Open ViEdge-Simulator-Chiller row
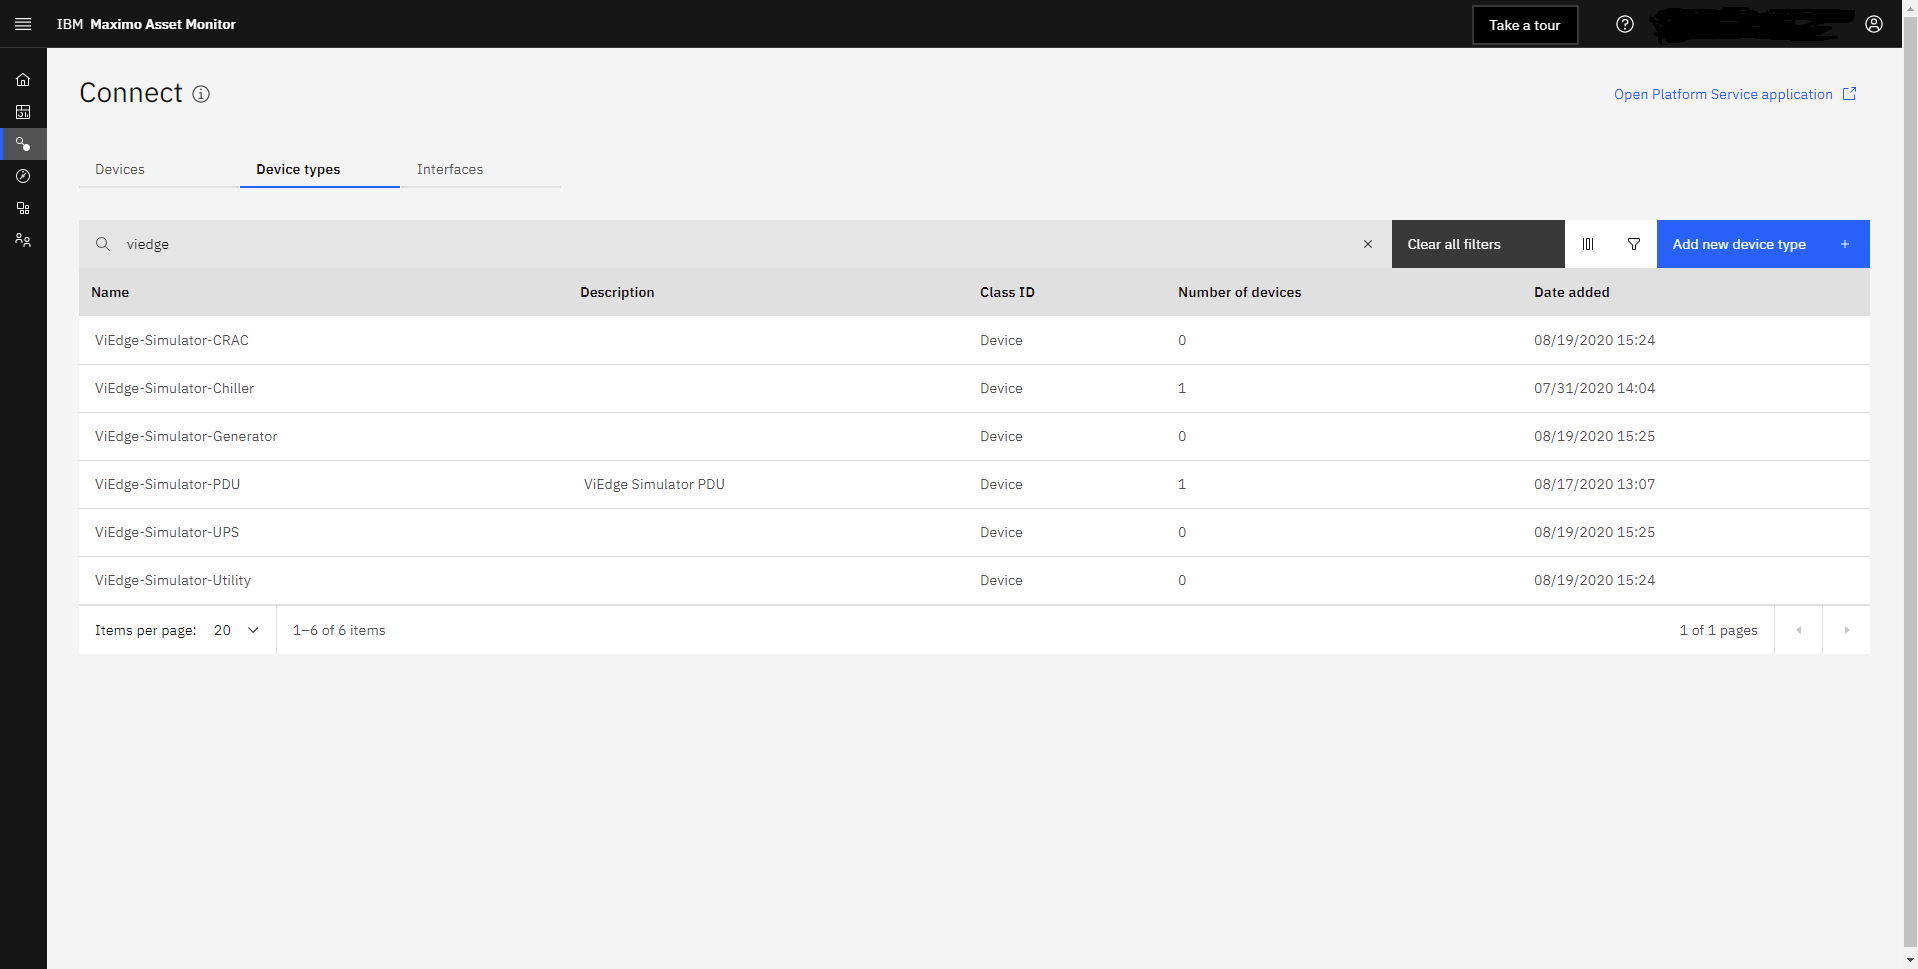This screenshot has width=1918, height=969. tap(974, 388)
